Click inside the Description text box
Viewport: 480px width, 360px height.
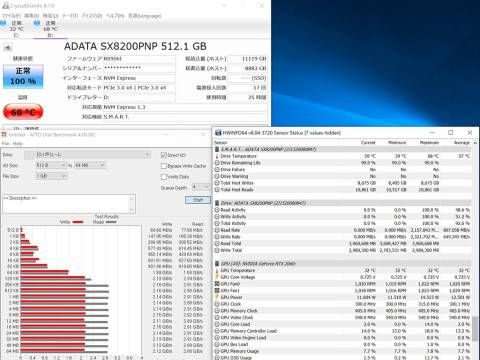point(69,204)
